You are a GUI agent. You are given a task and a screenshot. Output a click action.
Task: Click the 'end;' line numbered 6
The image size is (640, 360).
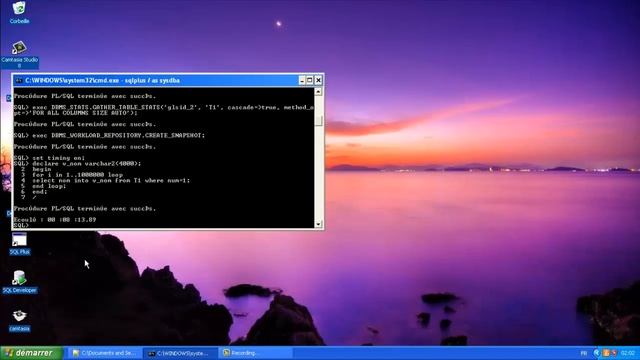pyautogui.click(x=34, y=191)
